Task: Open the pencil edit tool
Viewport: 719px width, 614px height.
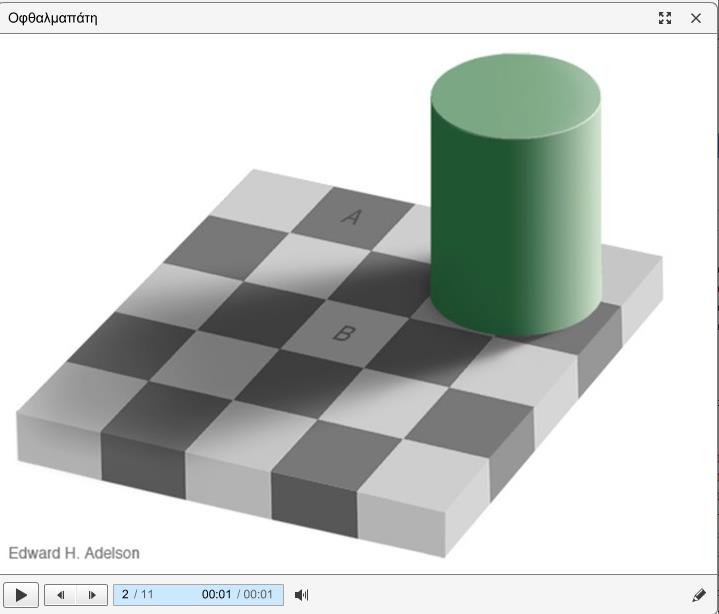Action: click(698, 595)
